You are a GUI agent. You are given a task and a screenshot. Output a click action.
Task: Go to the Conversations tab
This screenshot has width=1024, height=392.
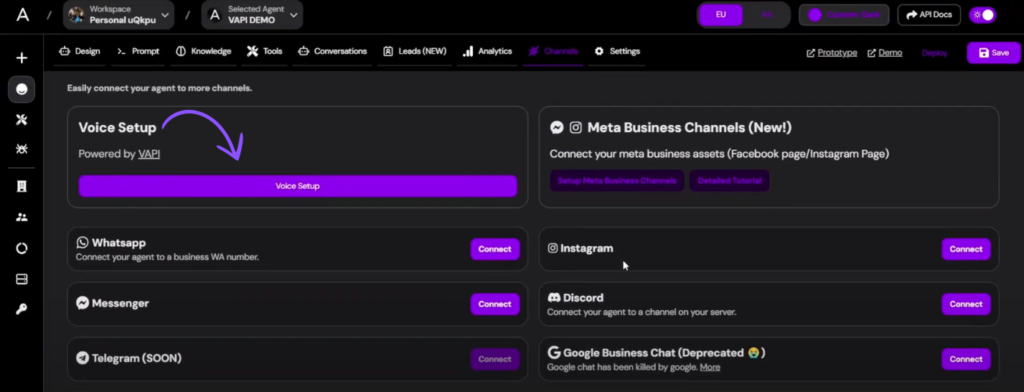tap(332, 51)
